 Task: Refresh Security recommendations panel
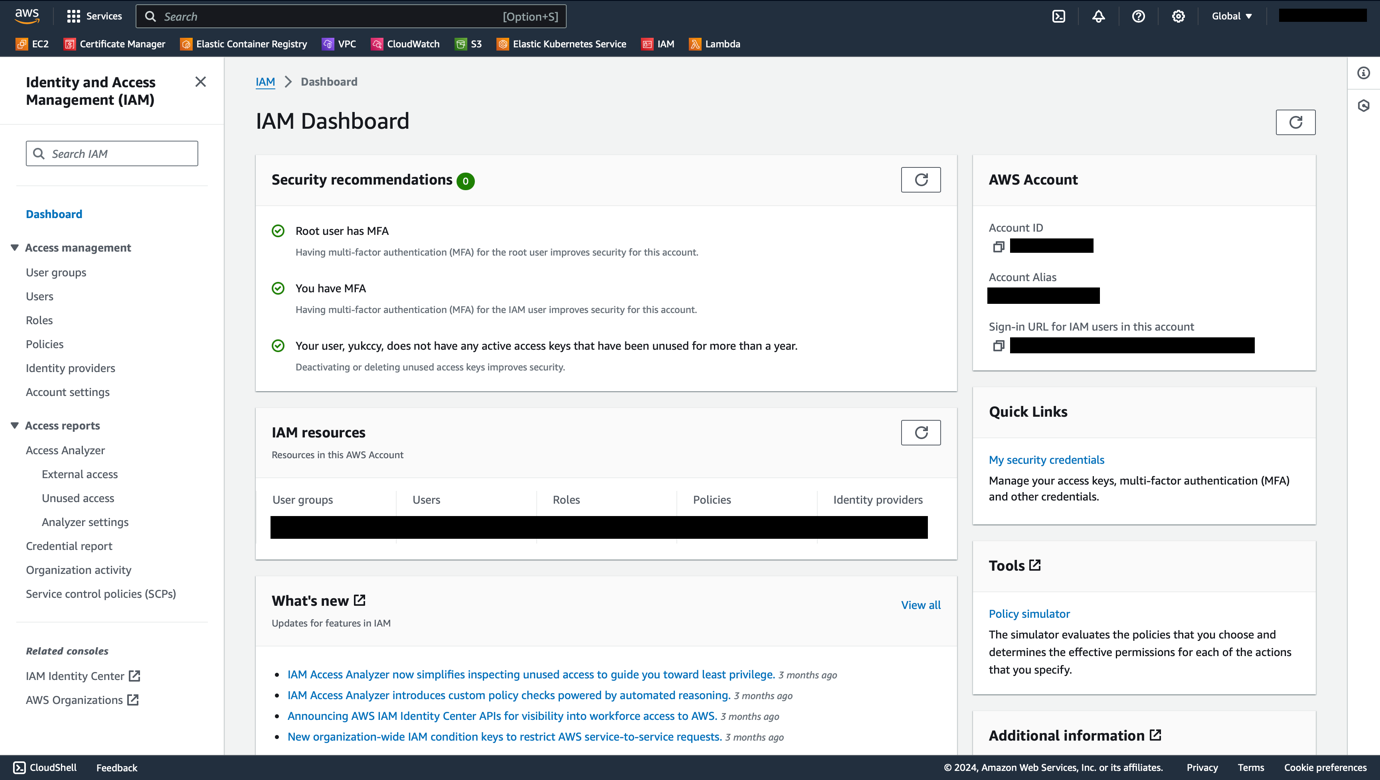(920, 180)
